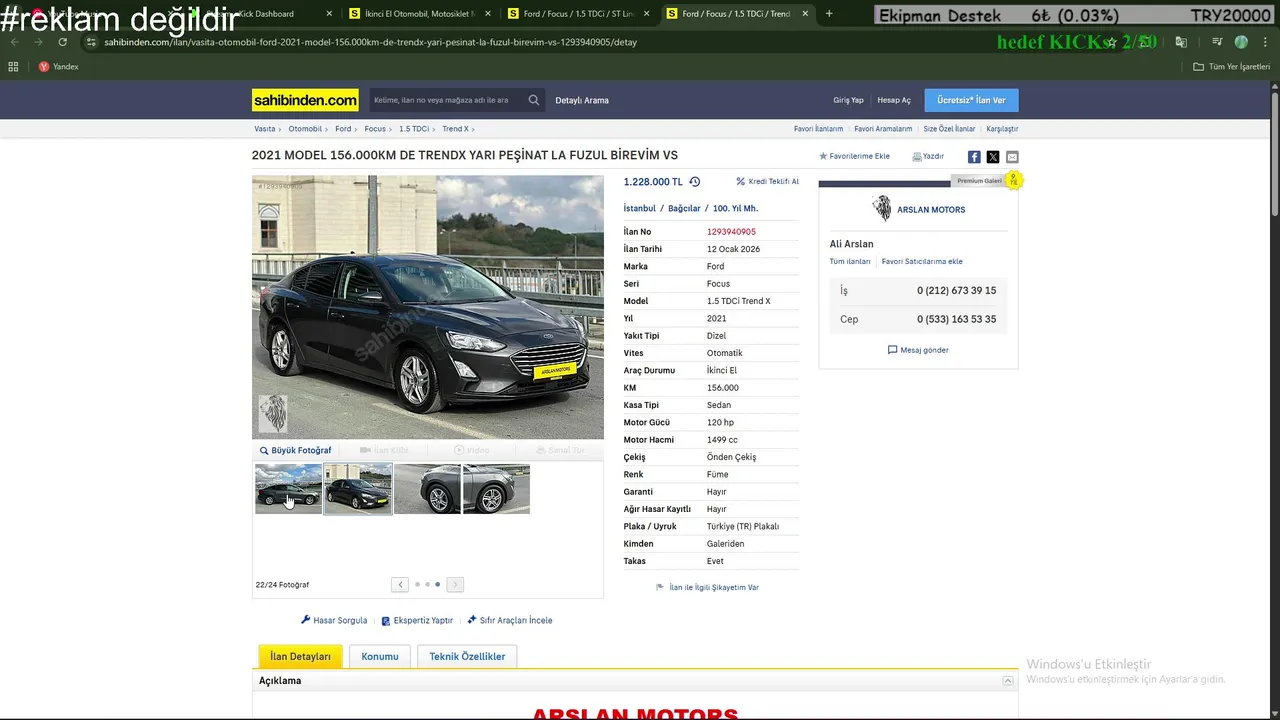The image size is (1280, 720).
Task: Share listing via email envelope icon
Action: (1012, 157)
